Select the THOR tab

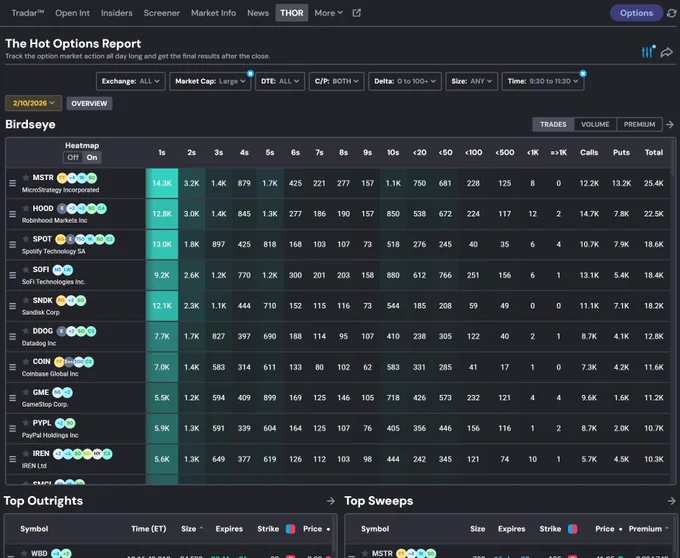tap(292, 13)
